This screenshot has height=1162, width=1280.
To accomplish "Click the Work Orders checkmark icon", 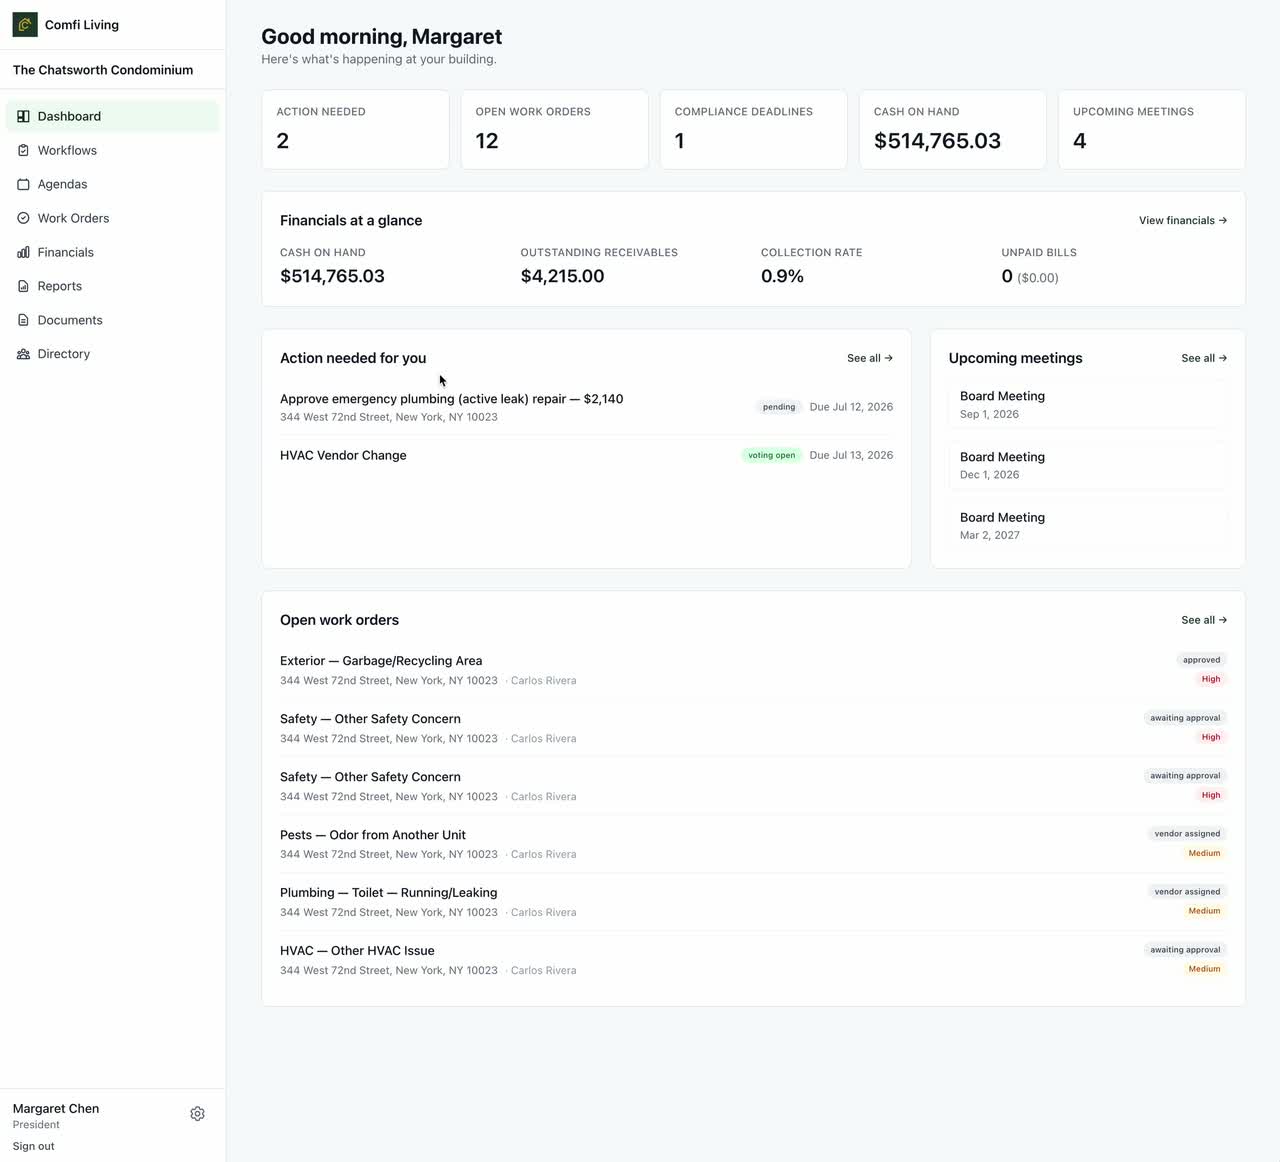I will point(23,218).
